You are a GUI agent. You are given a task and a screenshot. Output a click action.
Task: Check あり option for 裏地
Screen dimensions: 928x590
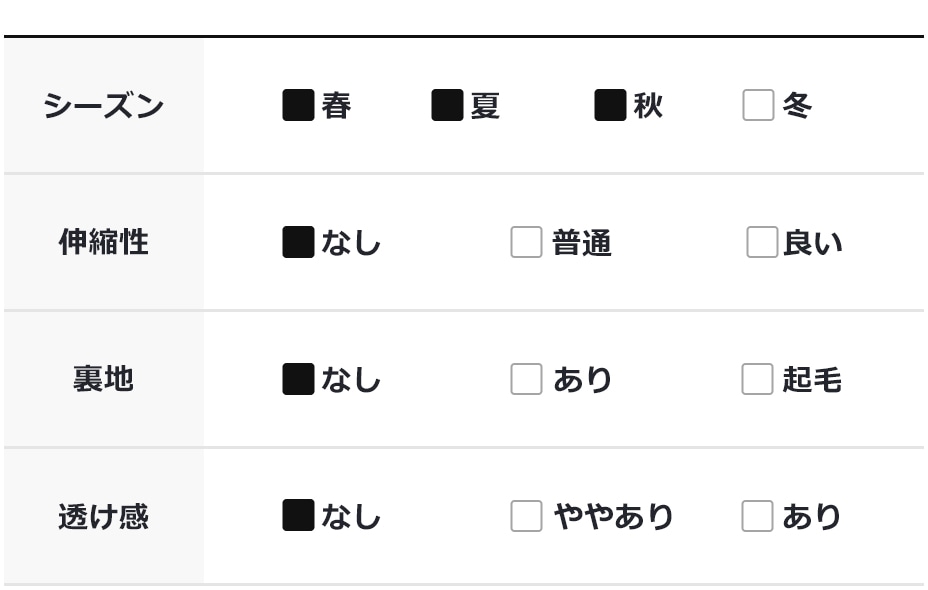[x=526, y=380]
